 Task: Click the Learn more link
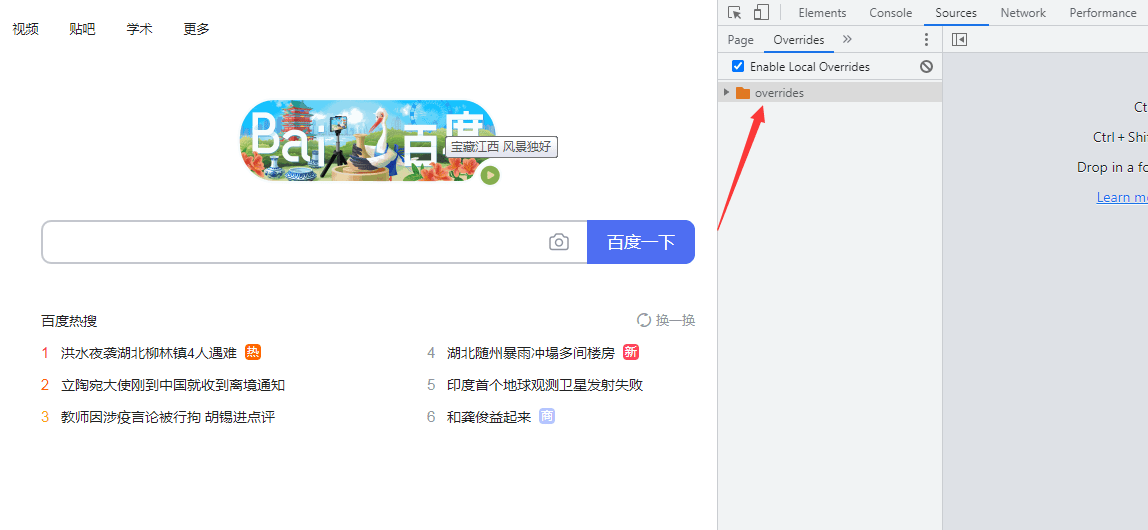click(x=1122, y=197)
